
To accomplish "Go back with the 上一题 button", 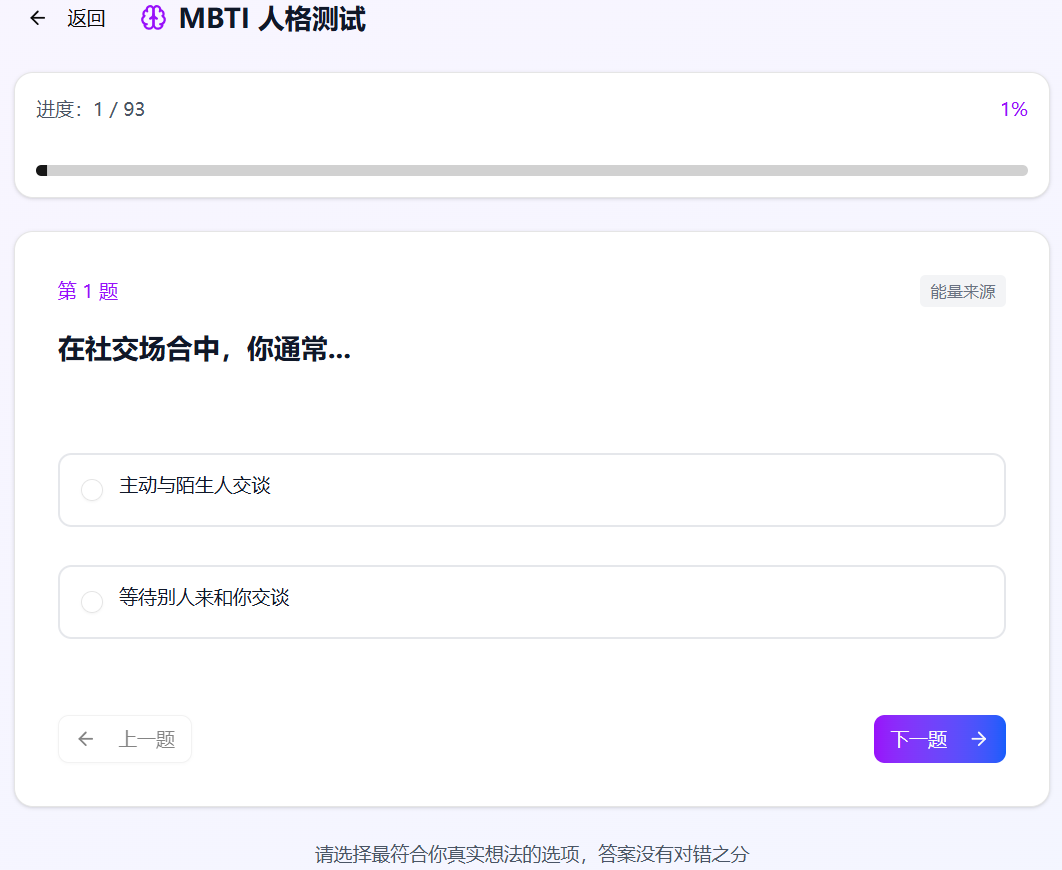I will click(x=125, y=739).
